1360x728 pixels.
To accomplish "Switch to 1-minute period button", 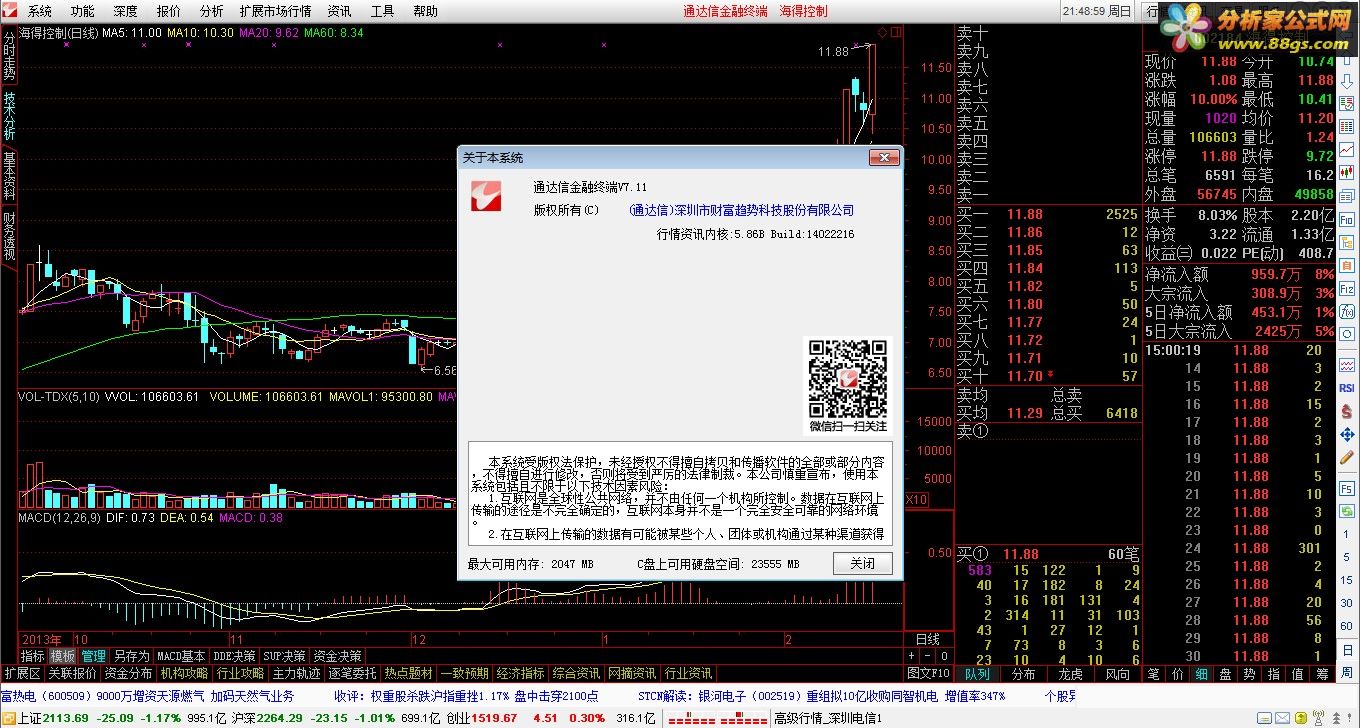I will [1346, 533].
